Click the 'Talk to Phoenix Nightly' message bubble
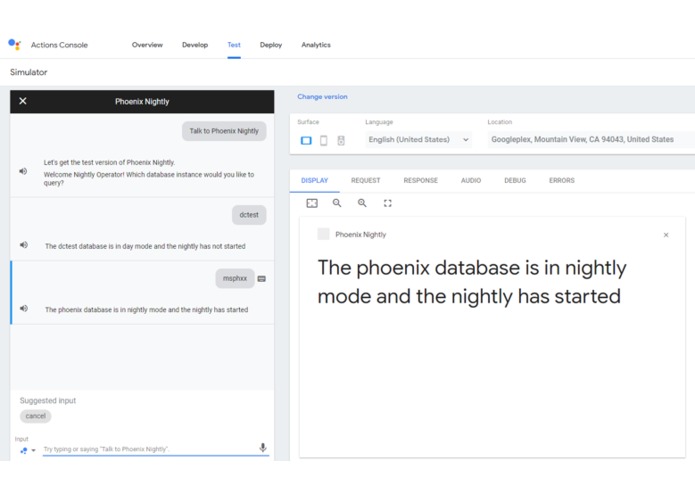 [224, 131]
